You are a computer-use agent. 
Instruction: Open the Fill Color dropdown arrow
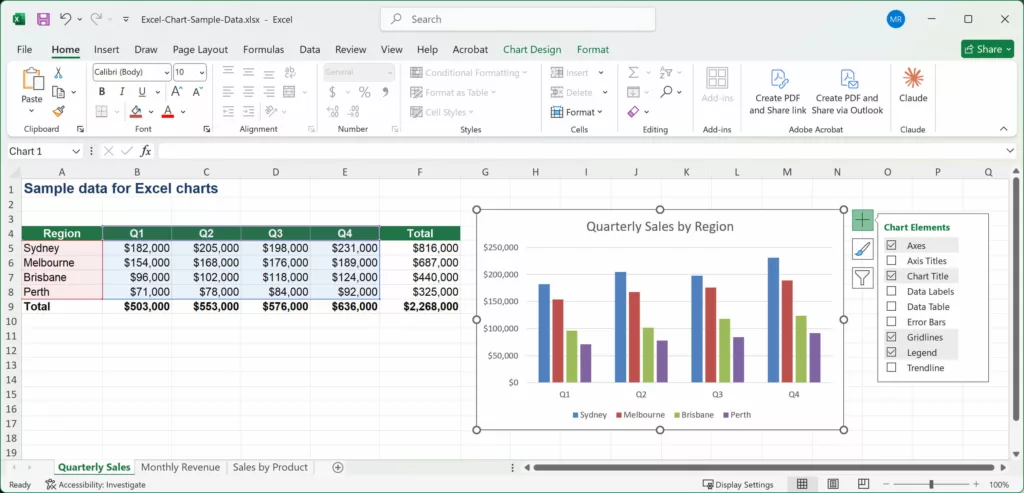[x=151, y=112]
